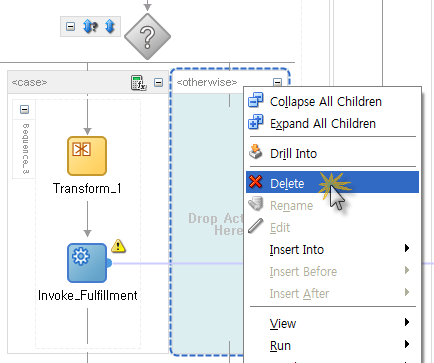The height and width of the screenshot is (363, 434).
Task: Select the Invoke_Fulfillment activity icon
Action: coord(87,263)
